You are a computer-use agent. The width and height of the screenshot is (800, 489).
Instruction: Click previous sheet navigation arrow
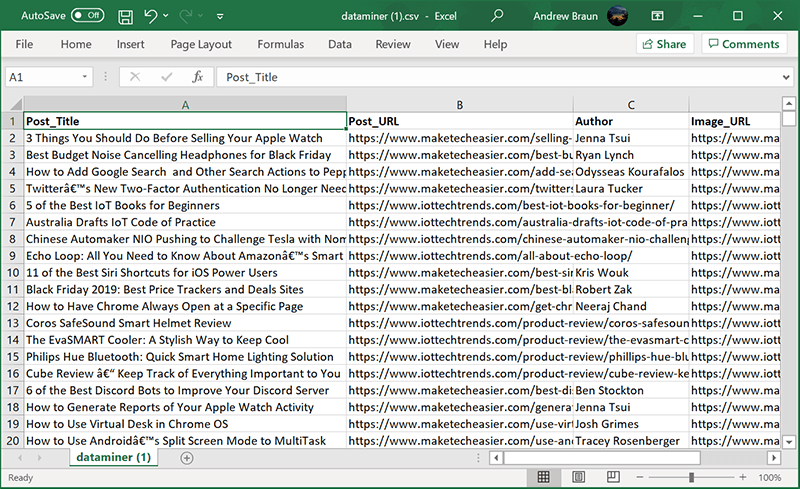tap(20, 458)
